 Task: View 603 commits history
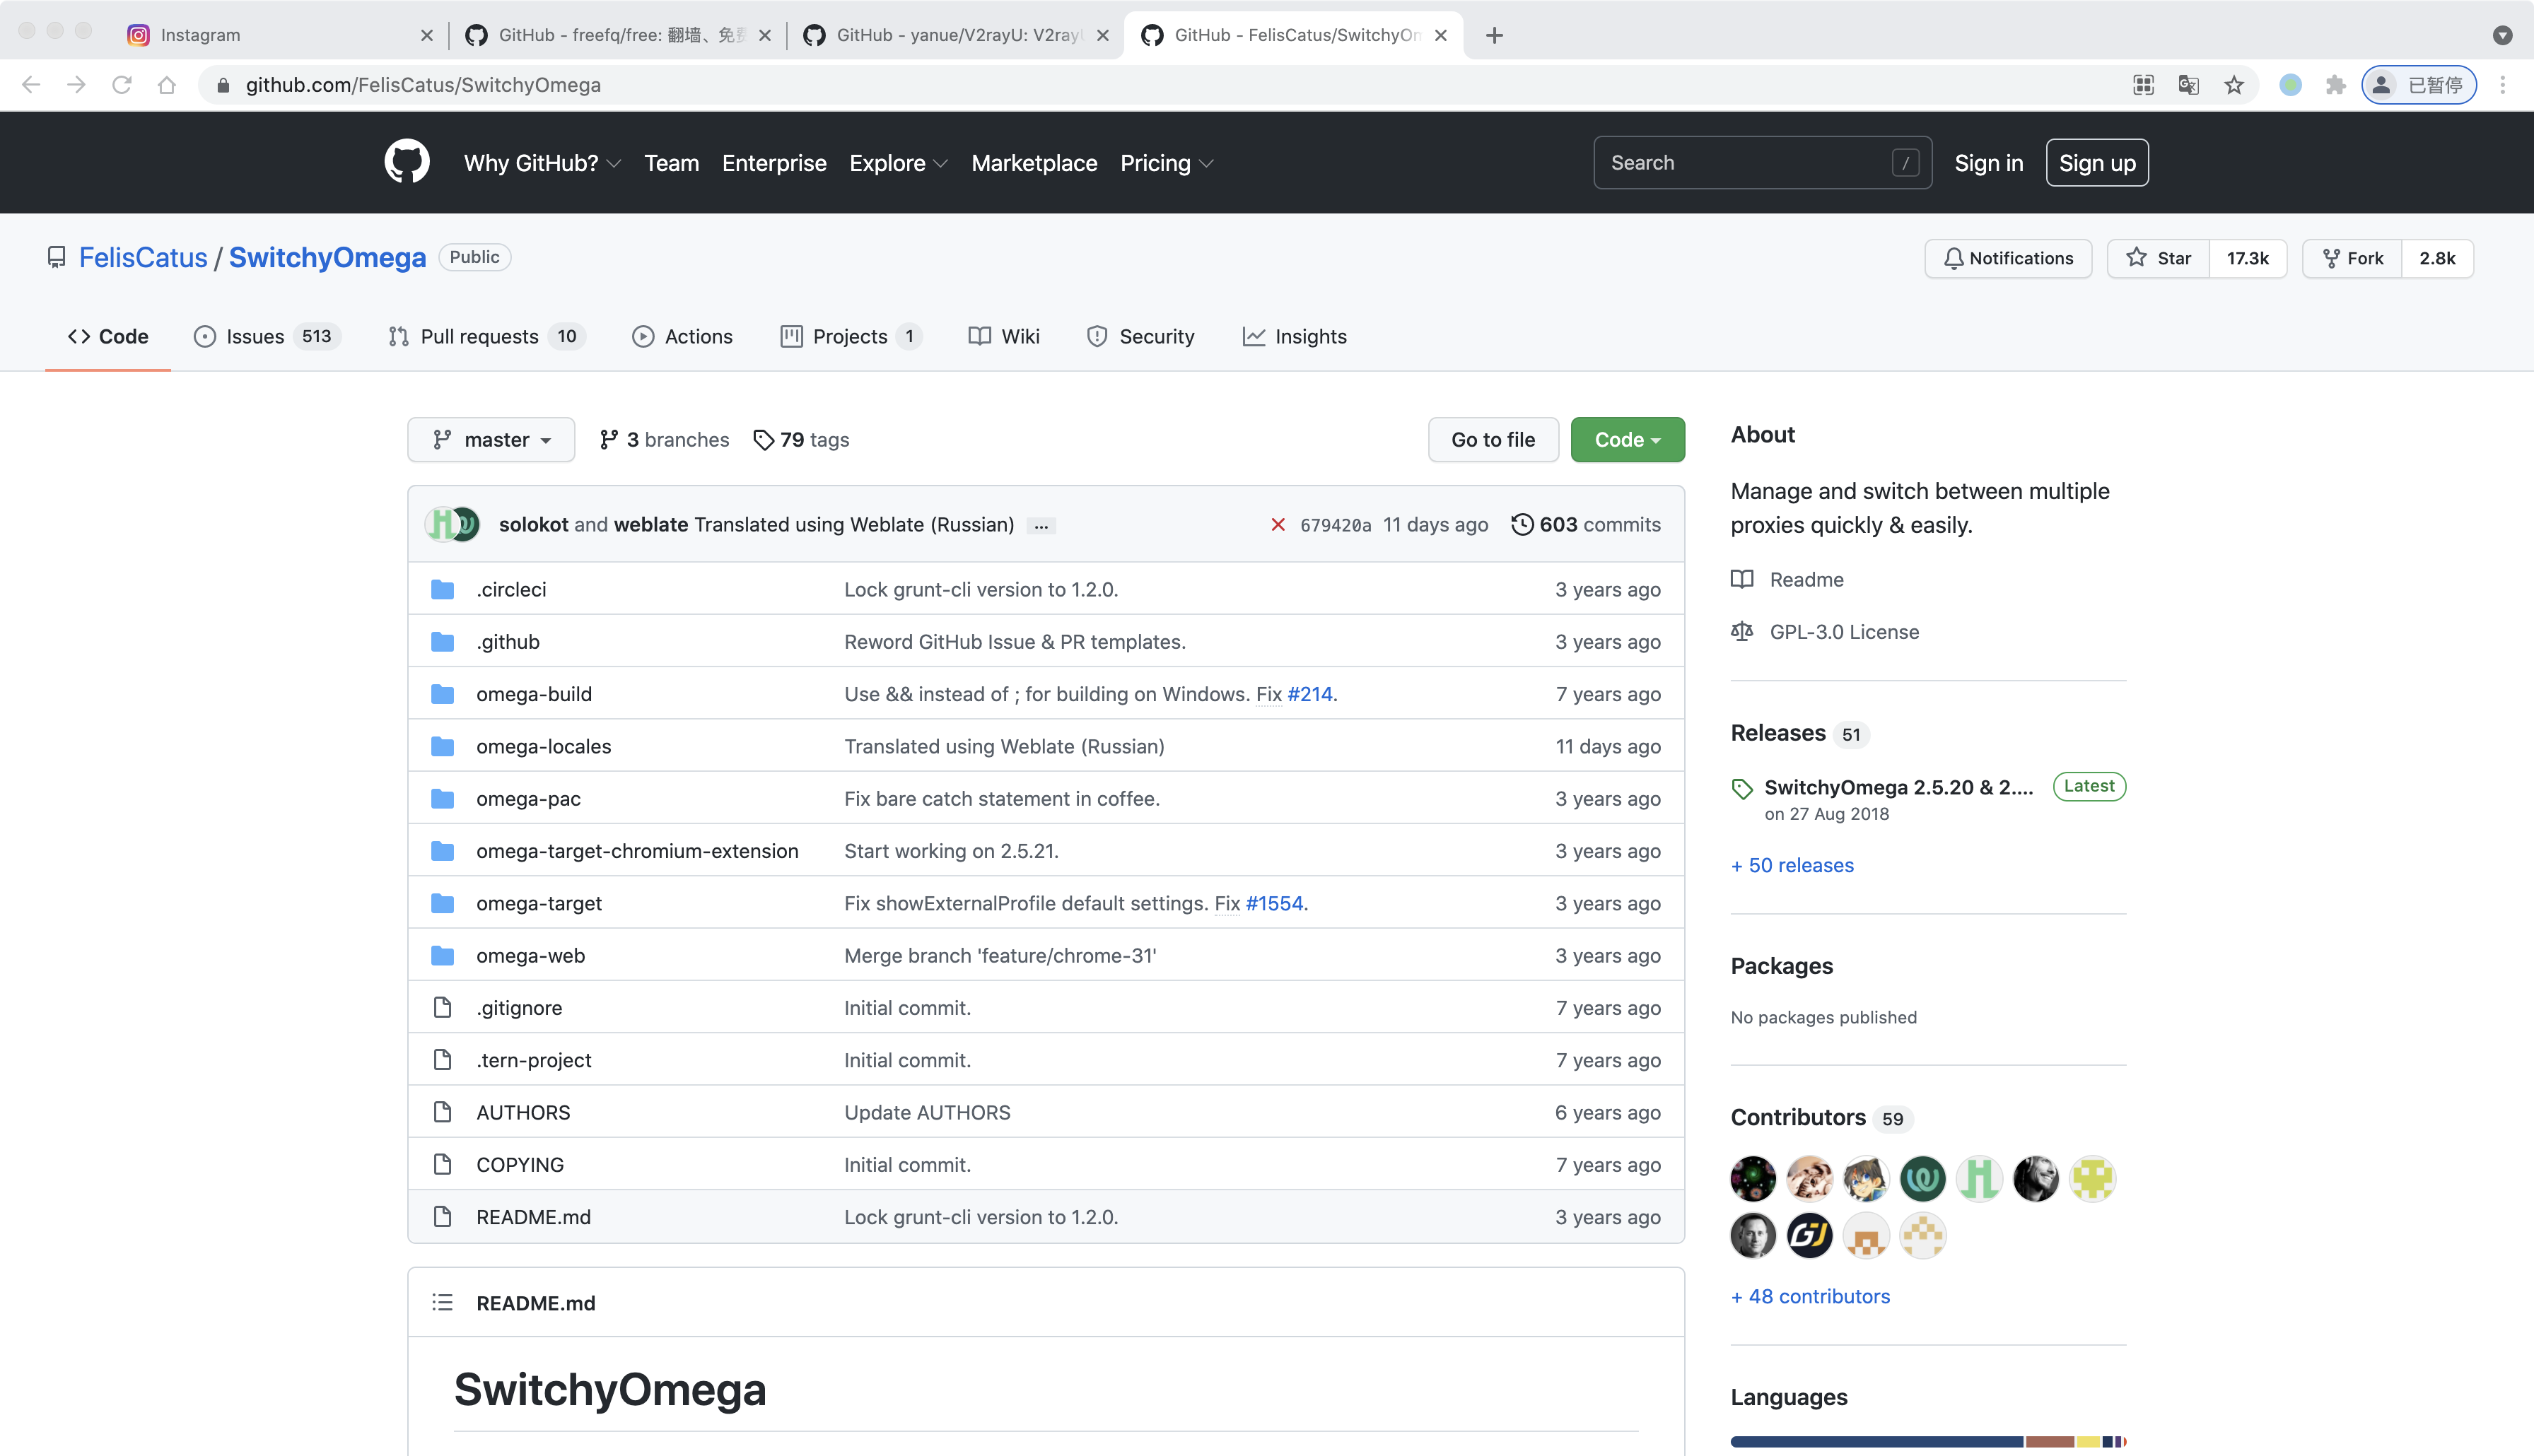pyautogui.click(x=1585, y=524)
